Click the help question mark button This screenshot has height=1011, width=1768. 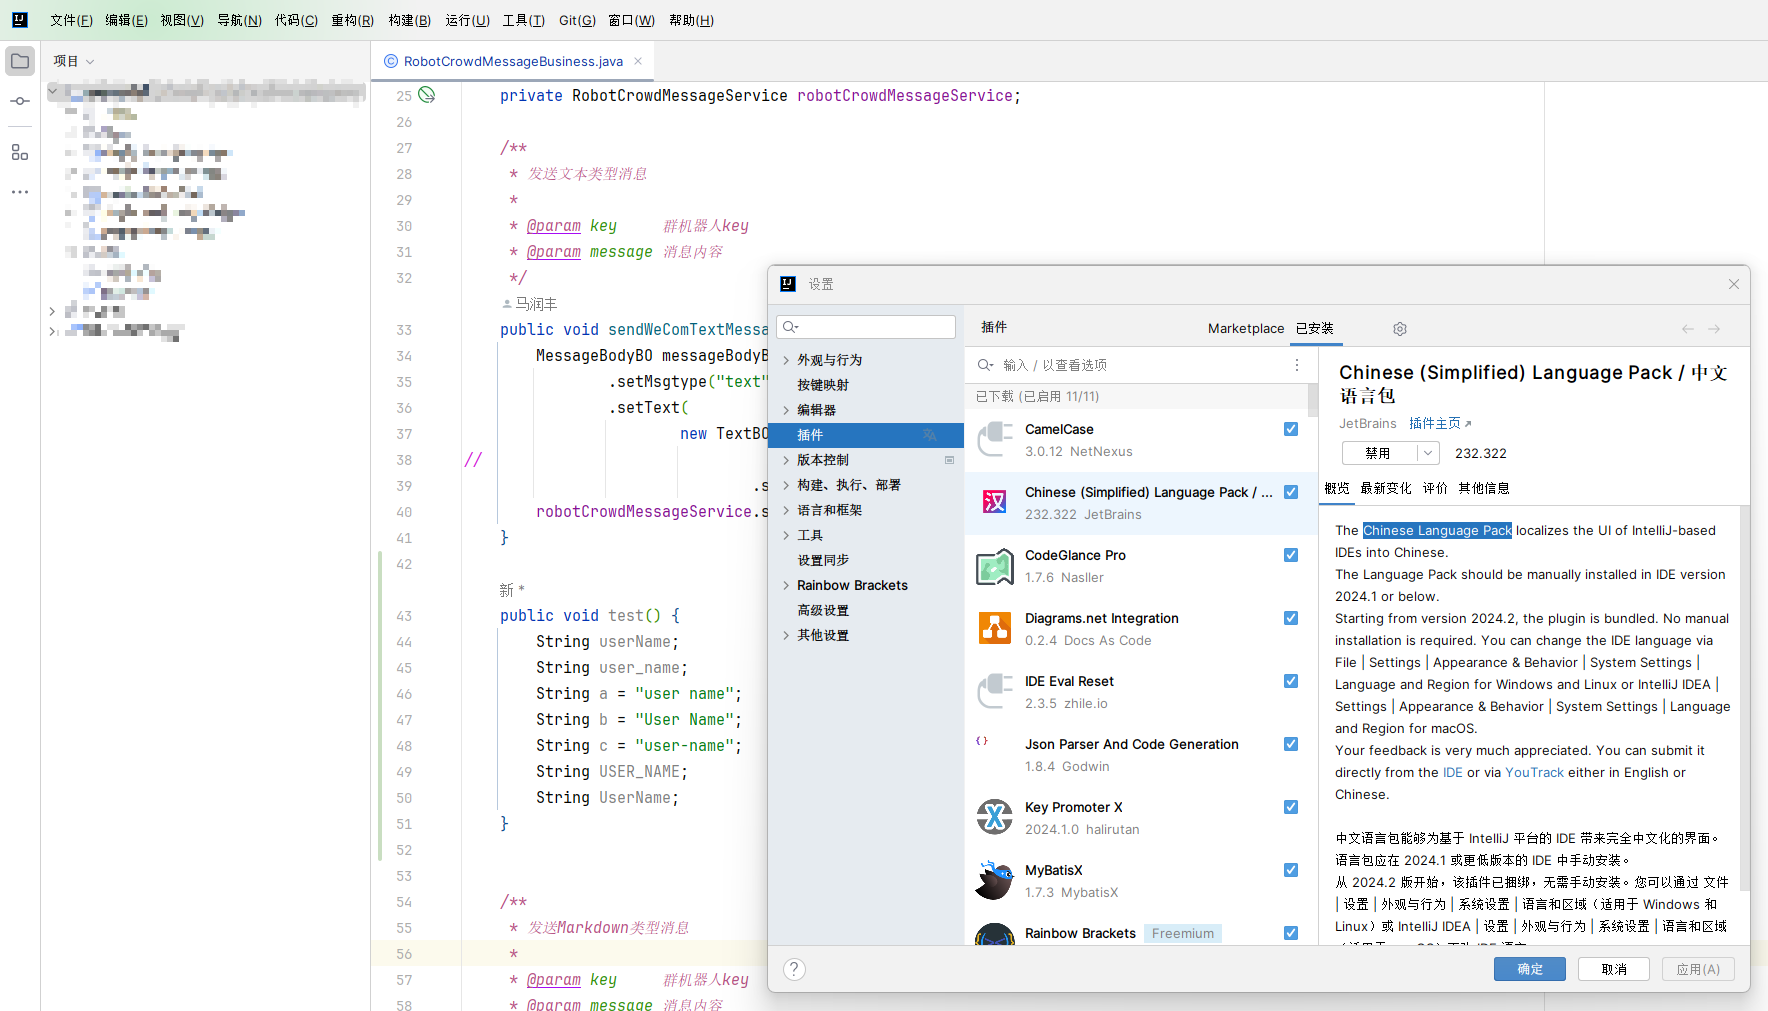[795, 969]
